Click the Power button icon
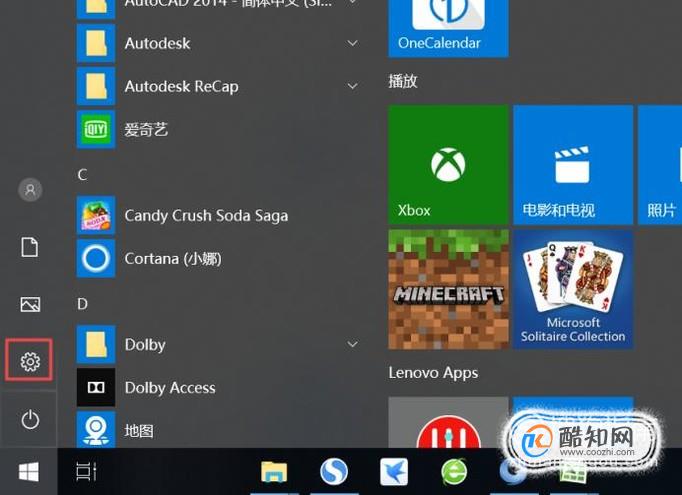682x495 pixels. [x=30, y=420]
